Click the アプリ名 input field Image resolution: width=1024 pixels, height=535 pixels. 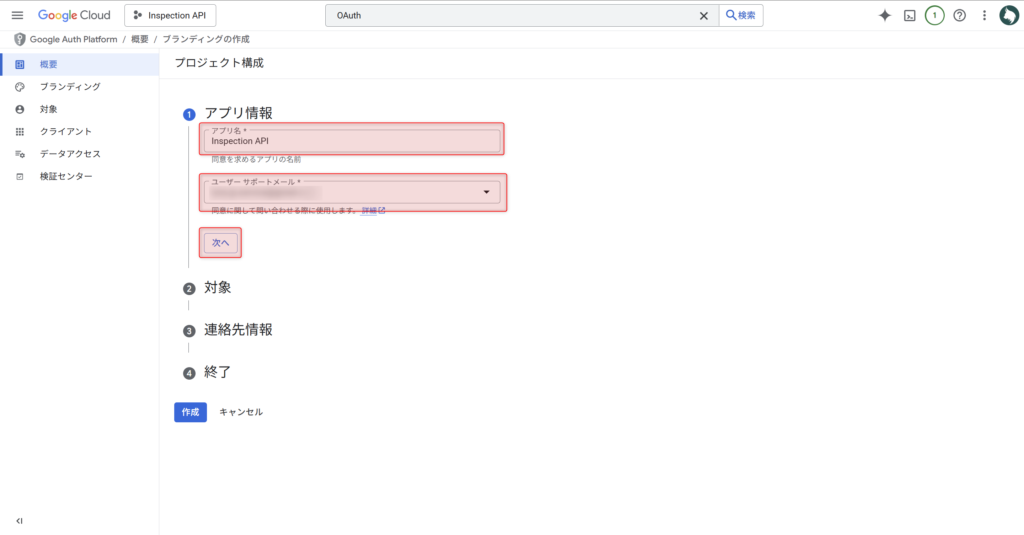pyautogui.click(x=351, y=141)
